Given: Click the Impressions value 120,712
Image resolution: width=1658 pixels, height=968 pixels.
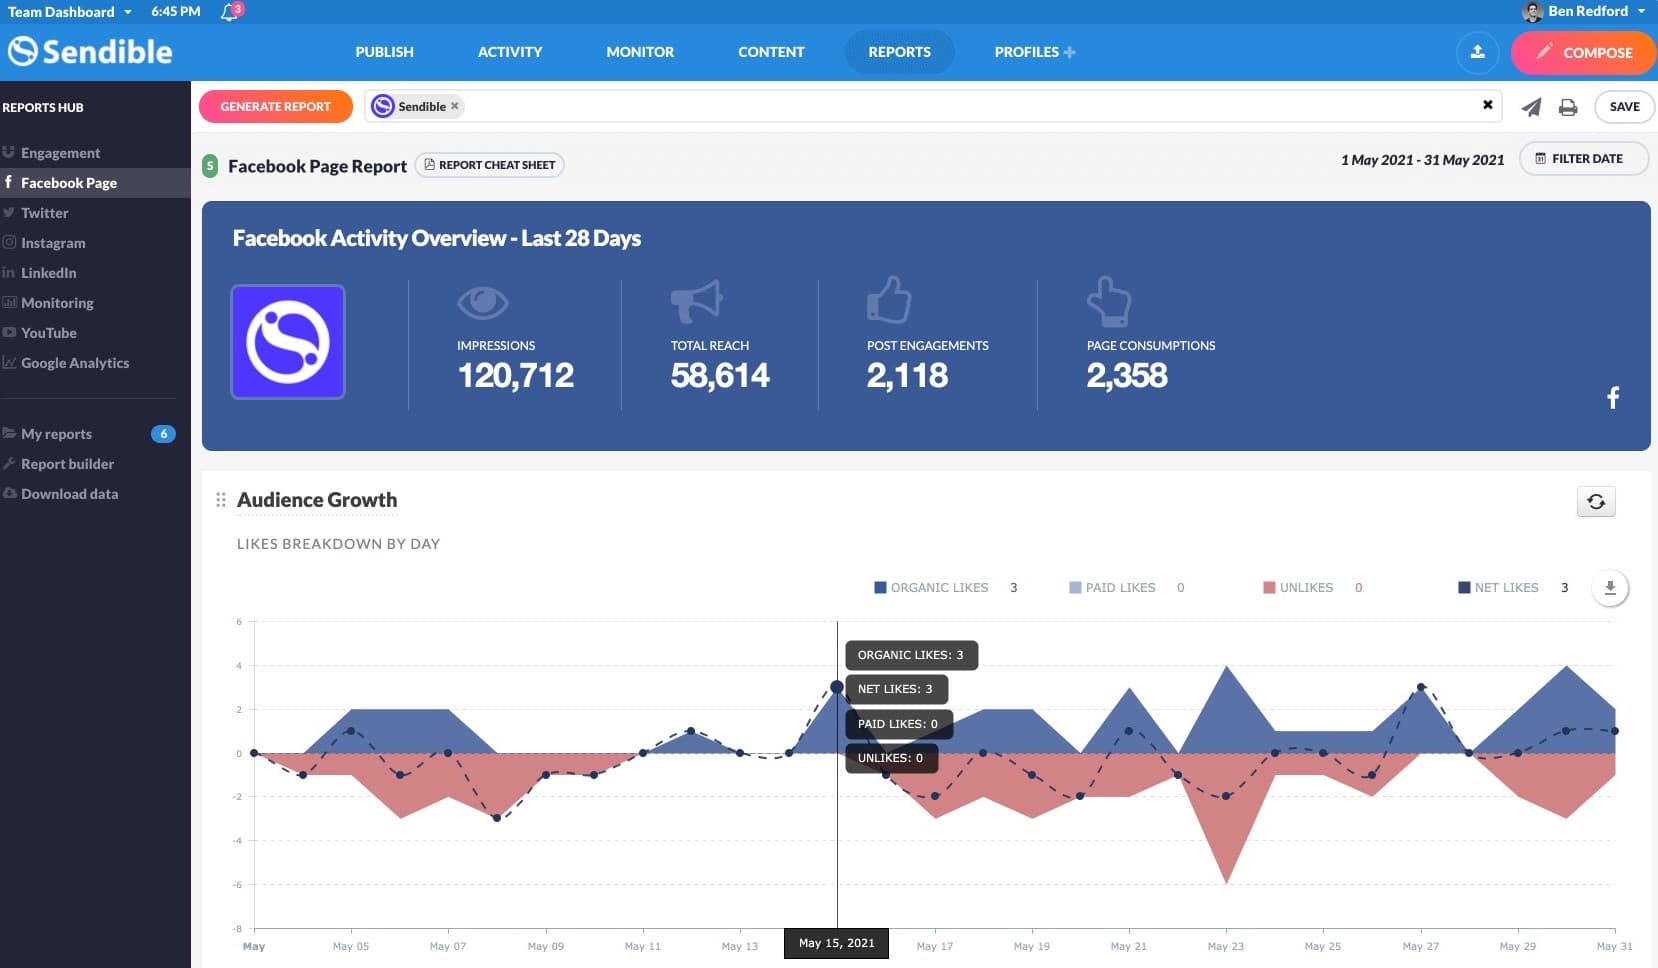Looking at the screenshot, I should click(x=515, y=376).
